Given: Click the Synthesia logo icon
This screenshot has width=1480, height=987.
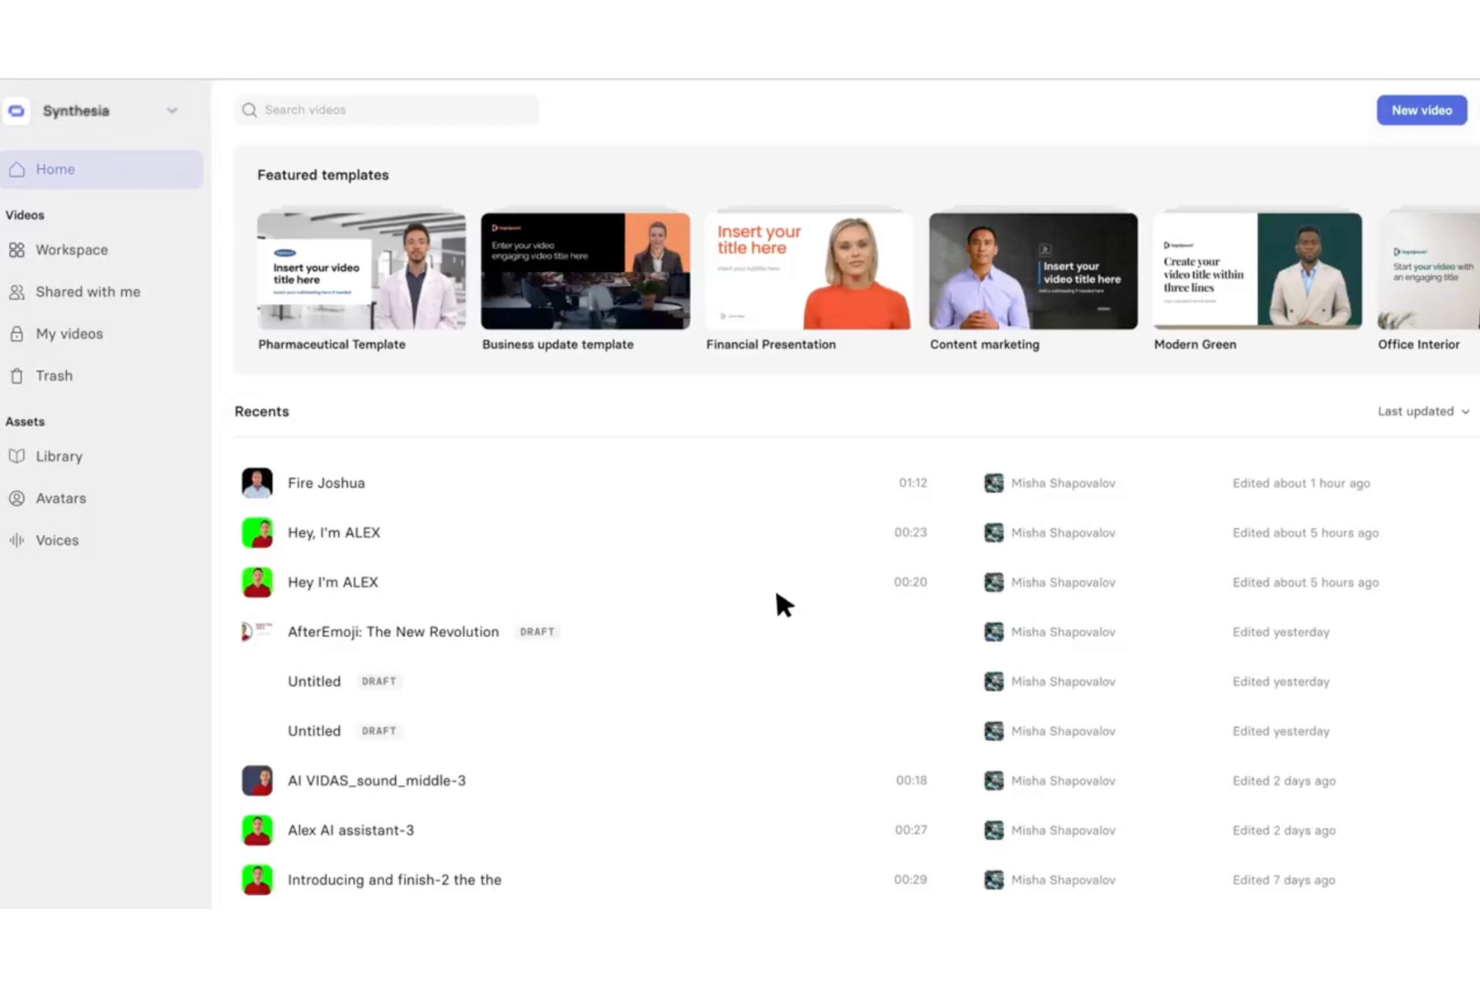Looking at the screenshot, I should click(17, 111).
